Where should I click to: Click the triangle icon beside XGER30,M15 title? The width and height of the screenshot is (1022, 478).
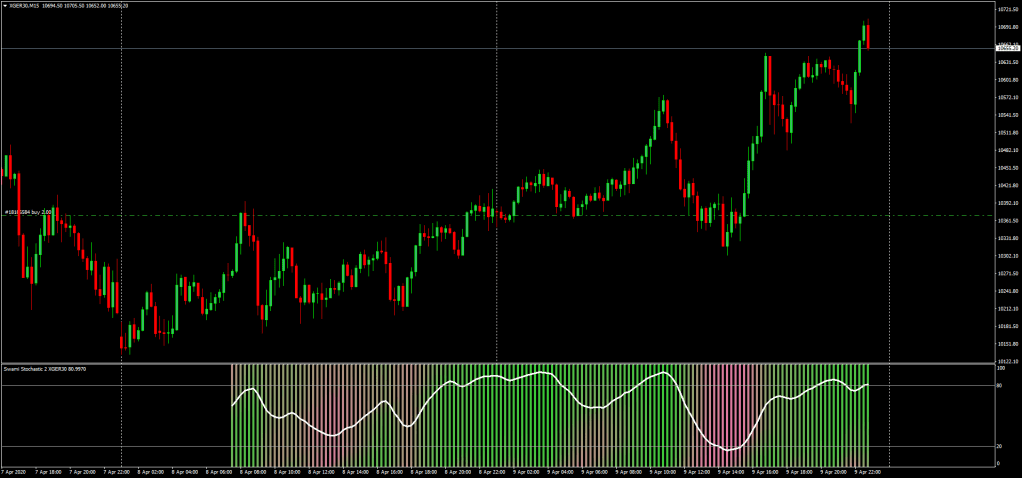5,7
